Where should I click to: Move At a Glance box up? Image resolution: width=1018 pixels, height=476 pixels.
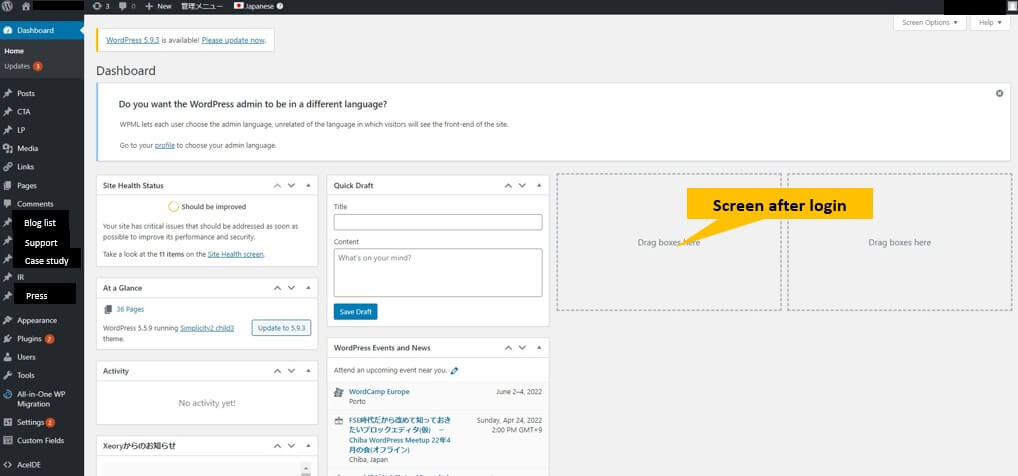[277, 288]
